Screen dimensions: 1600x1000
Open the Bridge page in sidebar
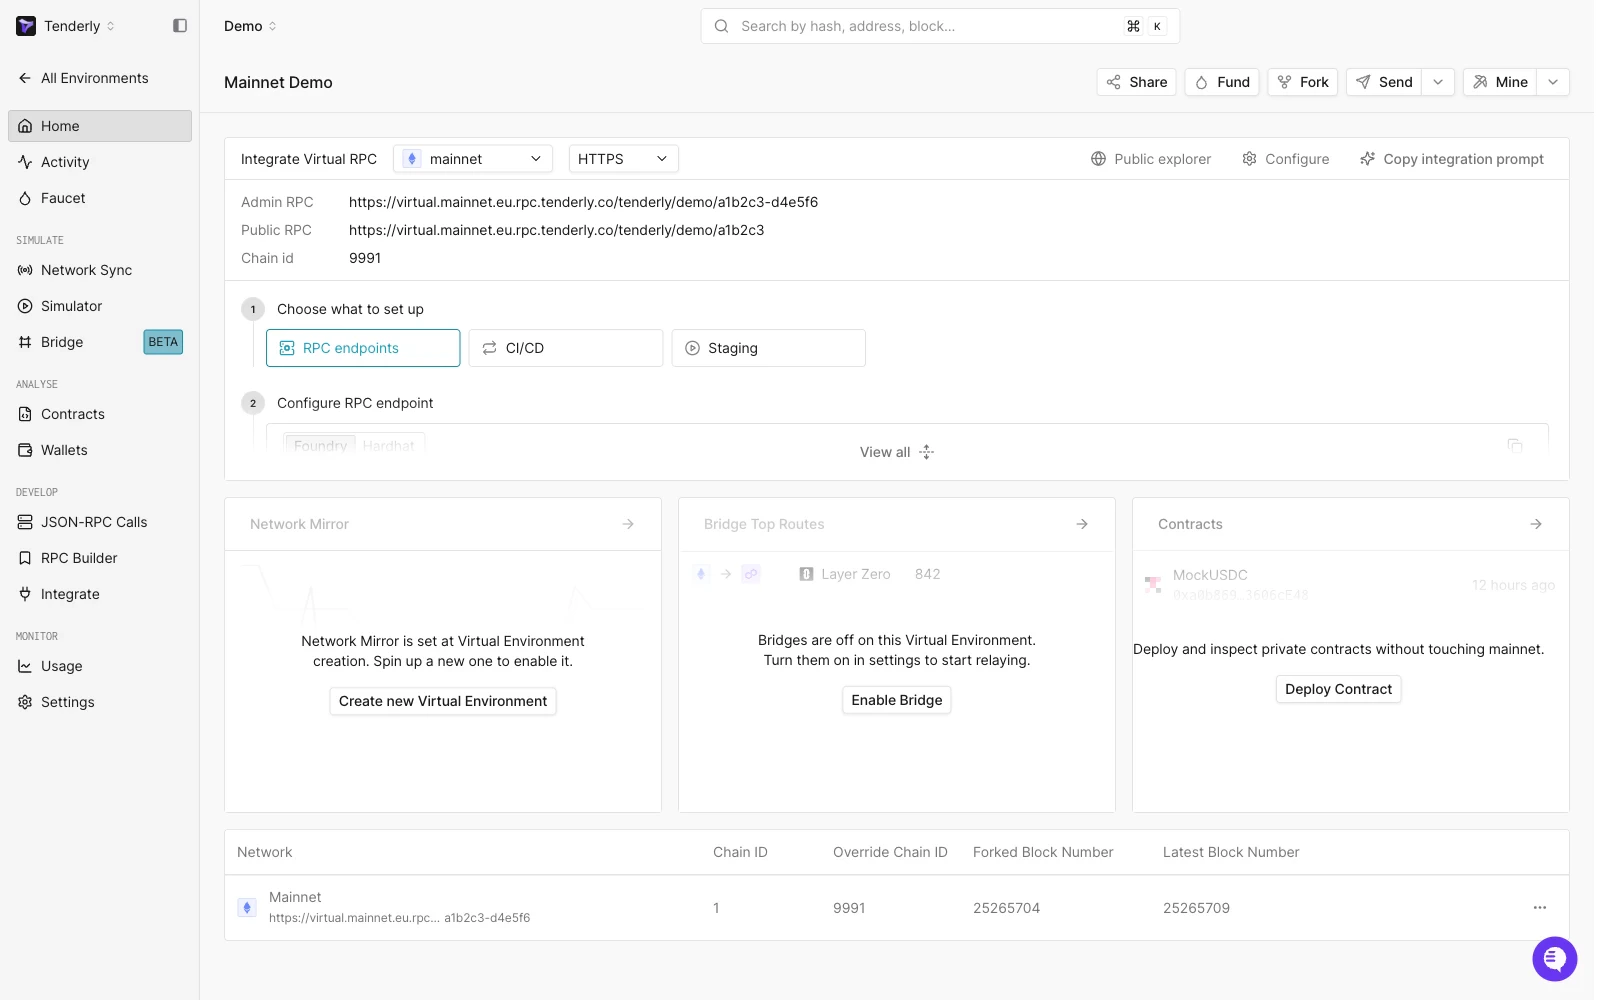(100, 342)
